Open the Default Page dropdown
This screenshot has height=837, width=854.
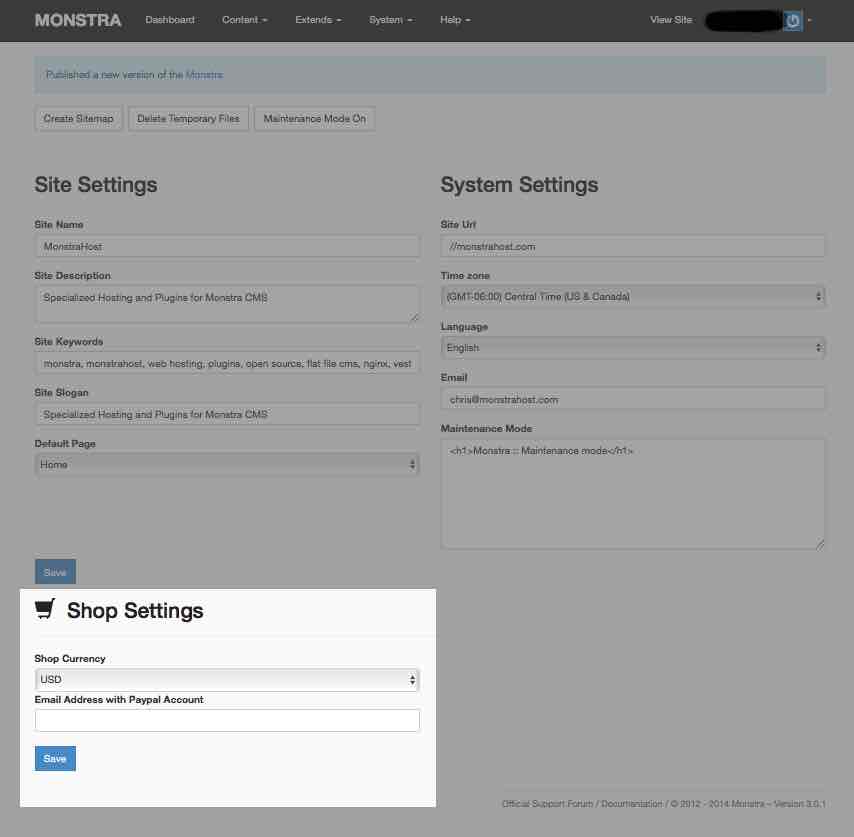point(227,464)
